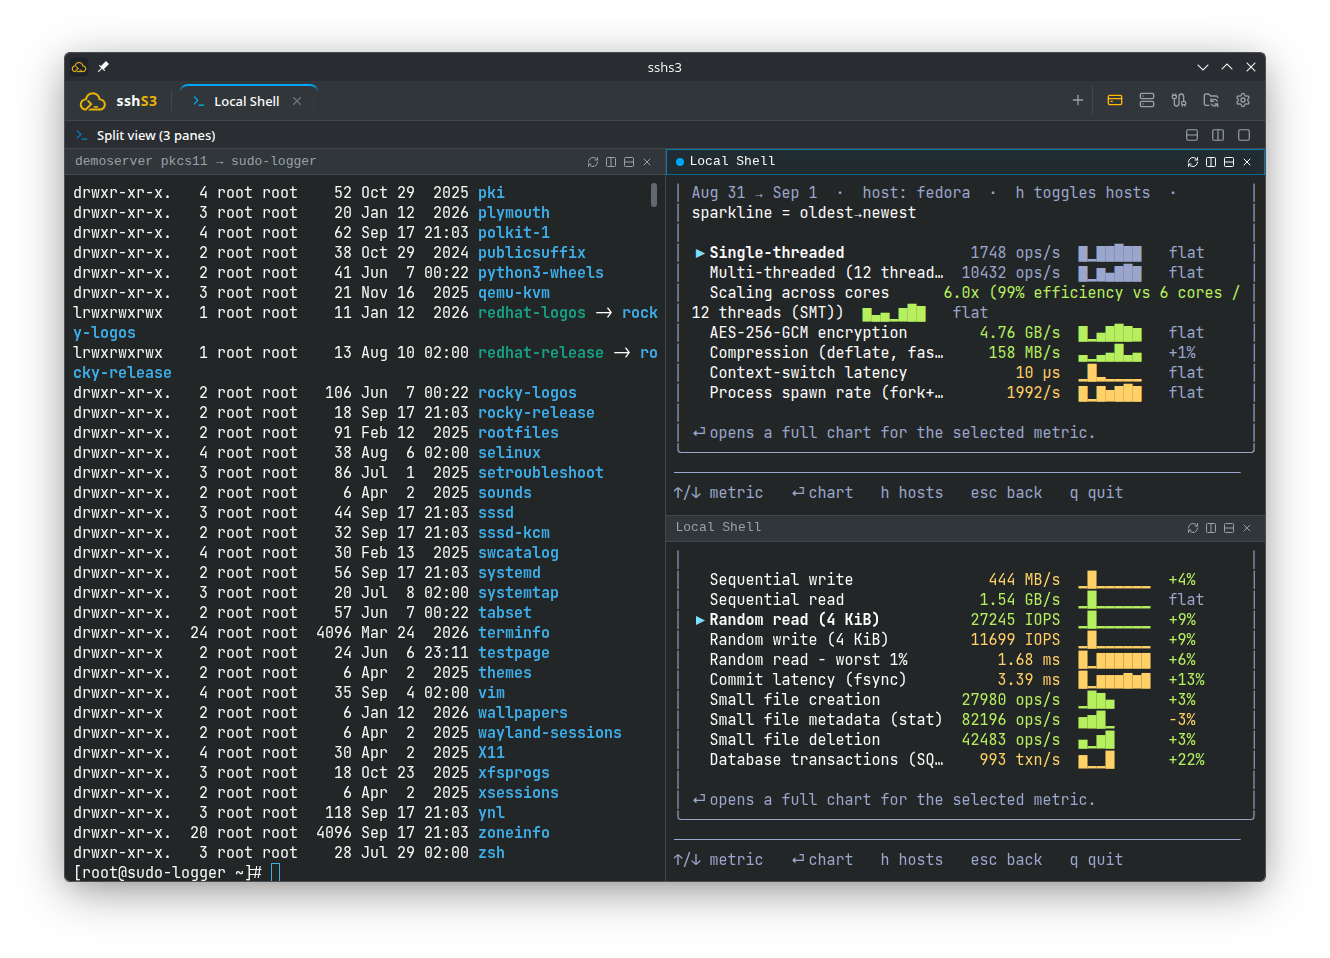Open the port forwarding plug icon
Image resolution: width=1330 pixels, height=958 pixels.
pos(1179,100)
